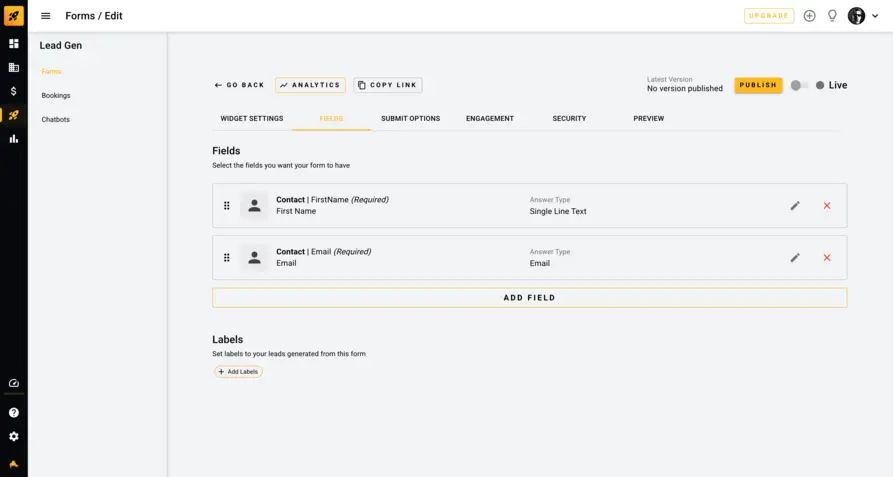Click the Go Back button
This screenshot has height=477, width=893.
[x=239, y=85]
